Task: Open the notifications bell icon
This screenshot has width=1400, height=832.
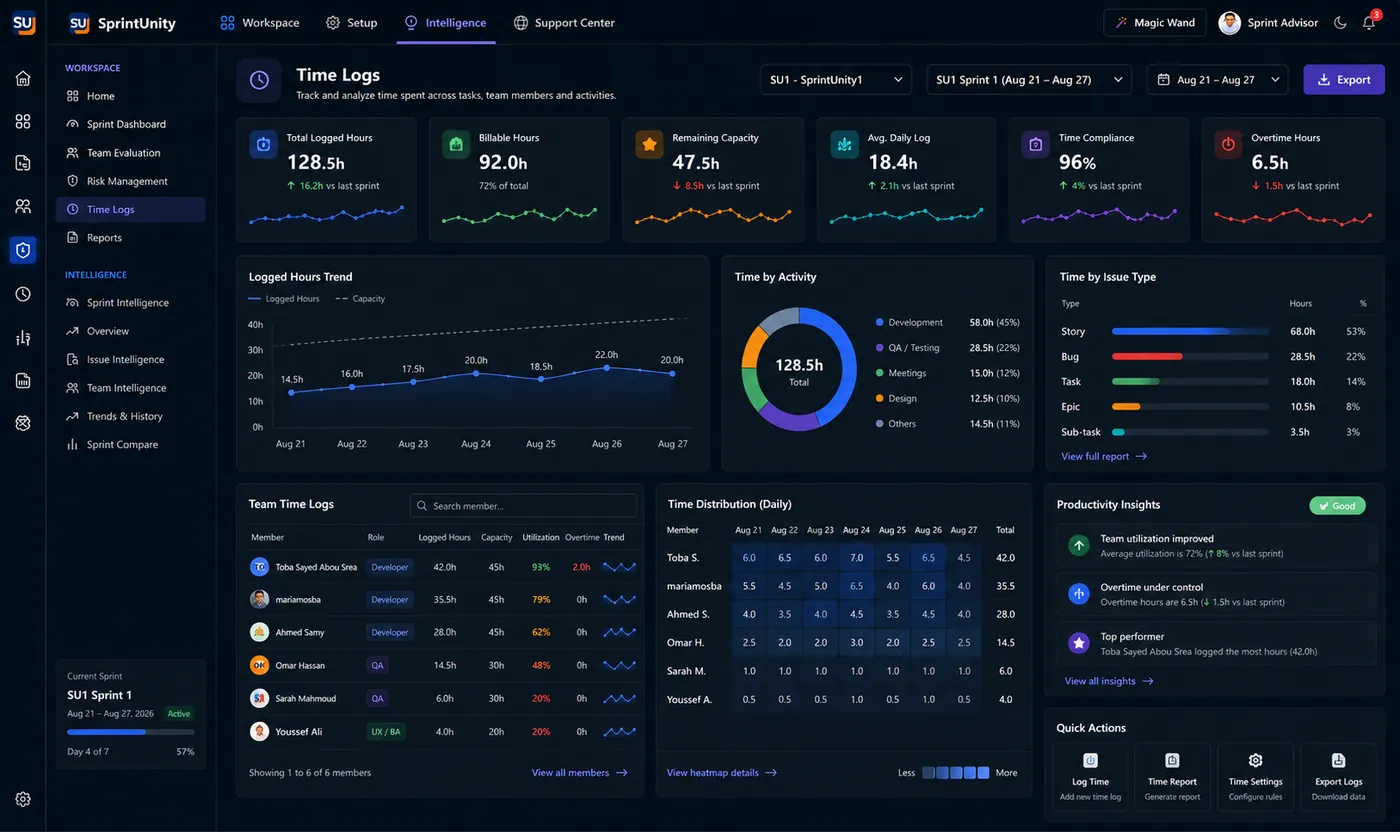Action: tap(1369, 23)
